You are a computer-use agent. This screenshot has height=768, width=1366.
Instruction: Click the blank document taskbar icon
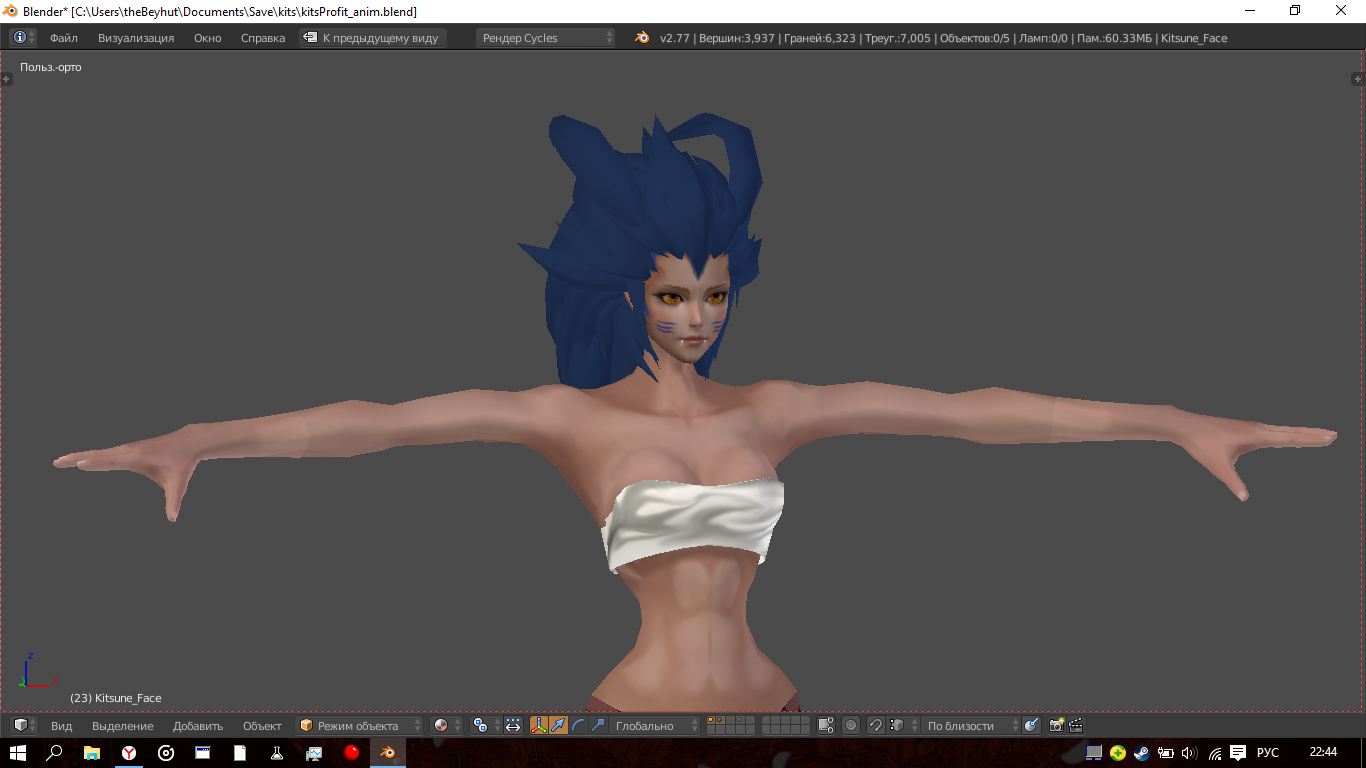point(240,753)
